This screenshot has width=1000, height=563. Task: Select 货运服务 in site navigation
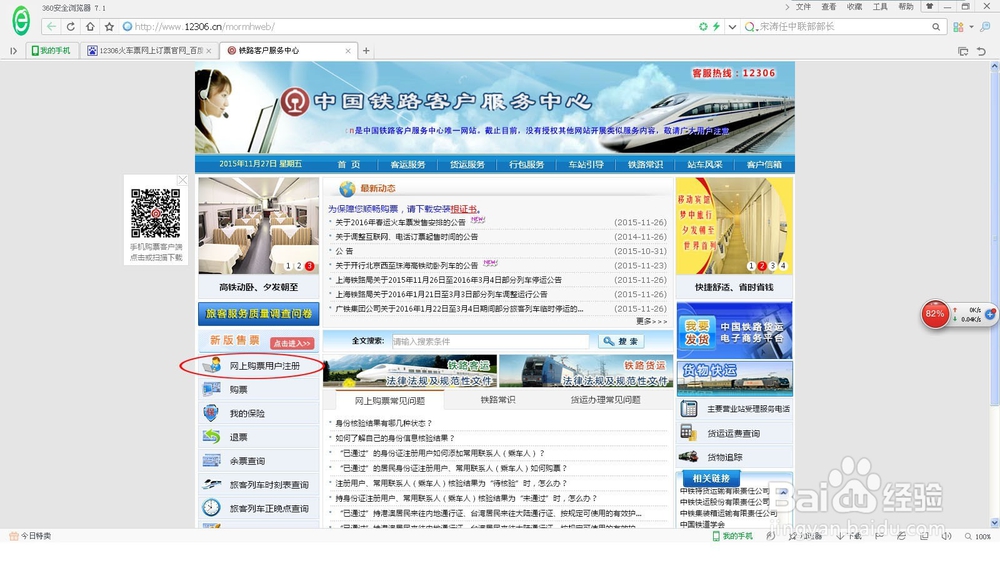pyautogui.click(x=467, y=165)
